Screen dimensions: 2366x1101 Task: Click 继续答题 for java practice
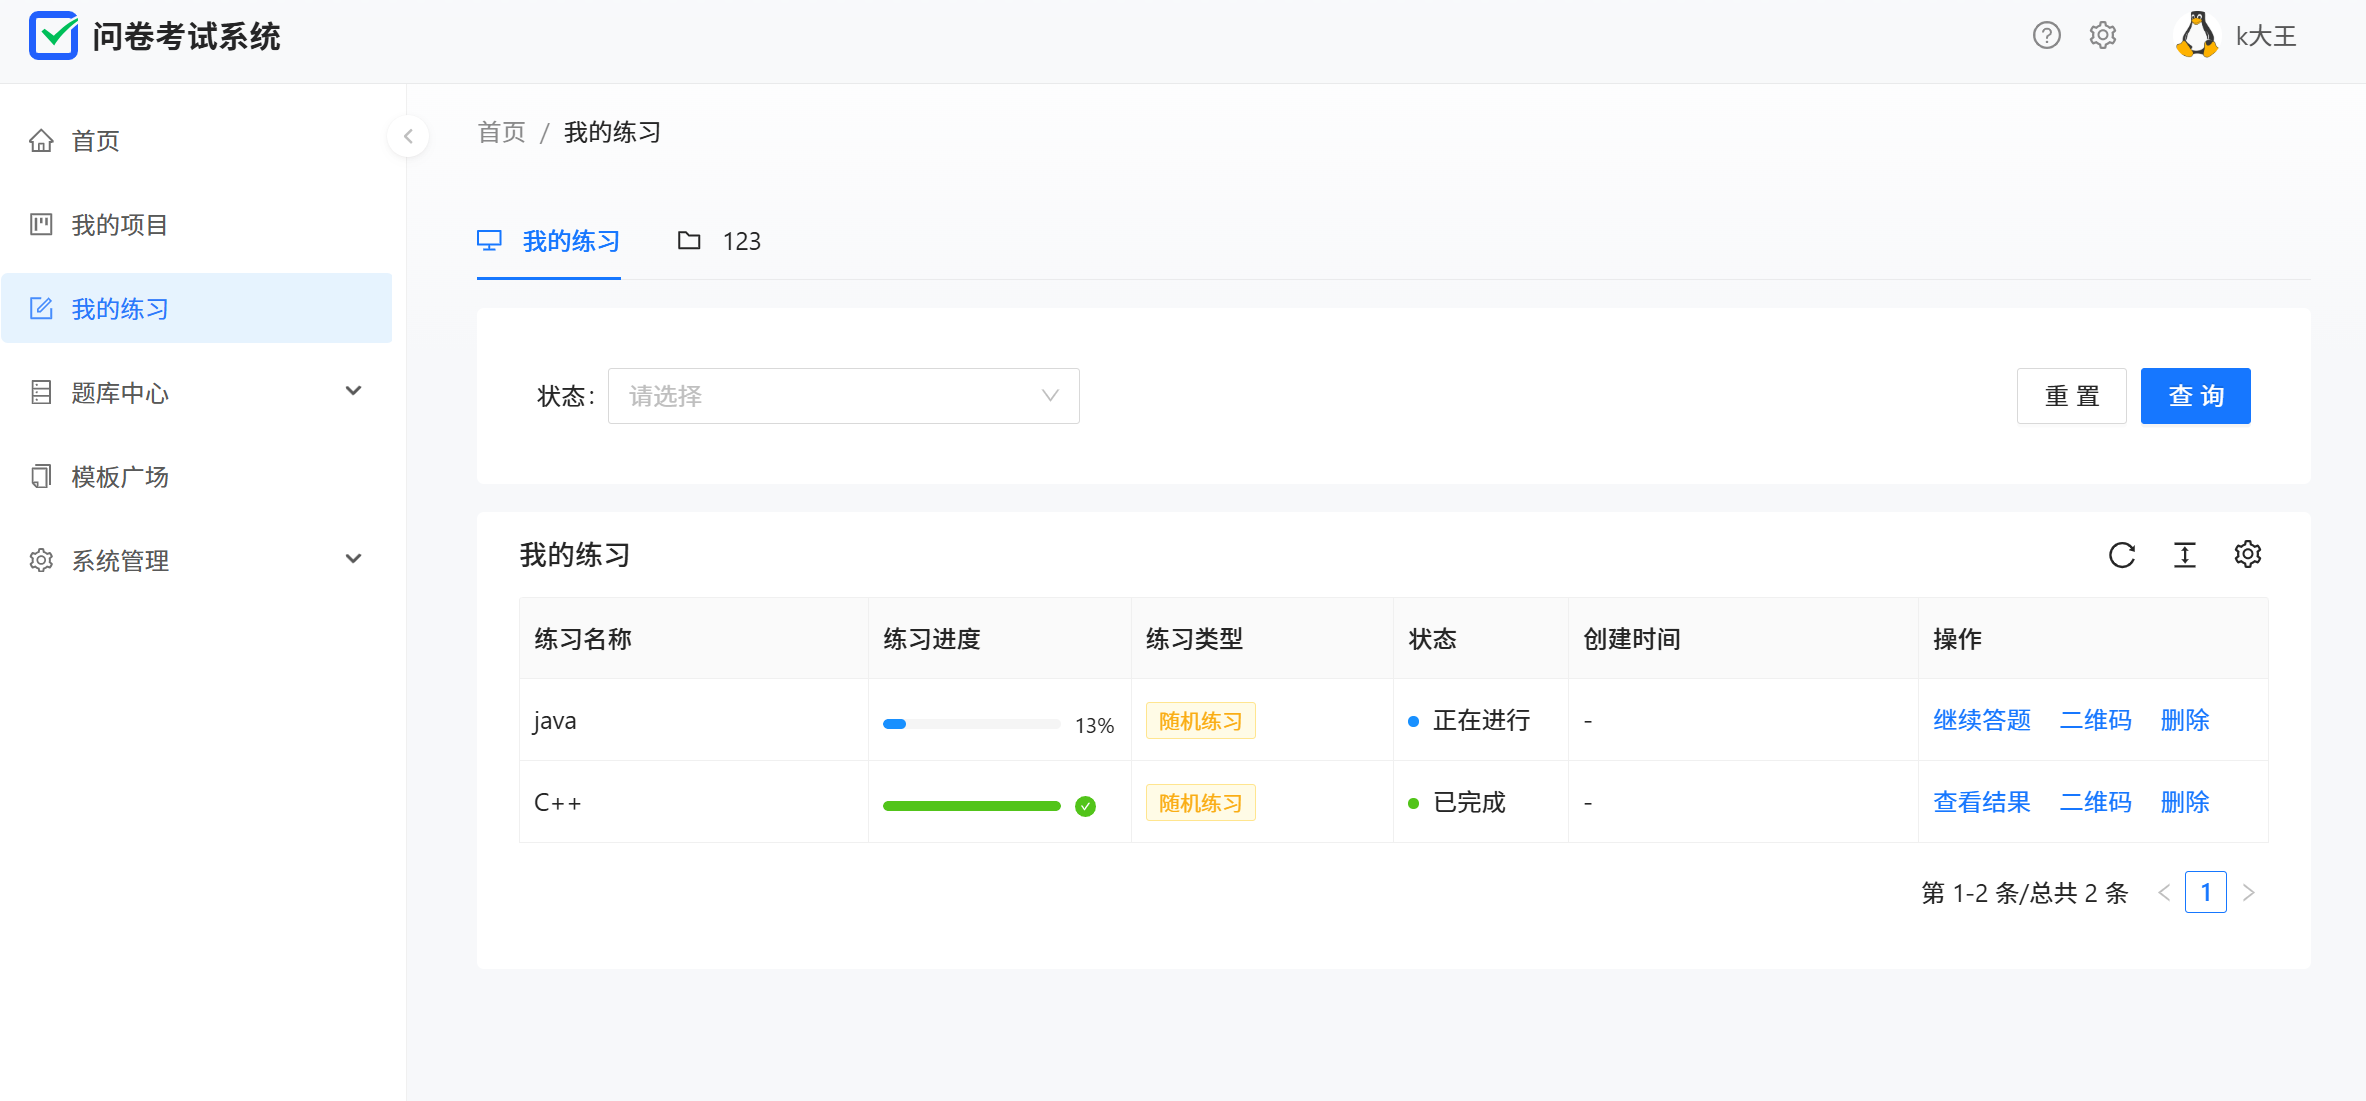1981,720
